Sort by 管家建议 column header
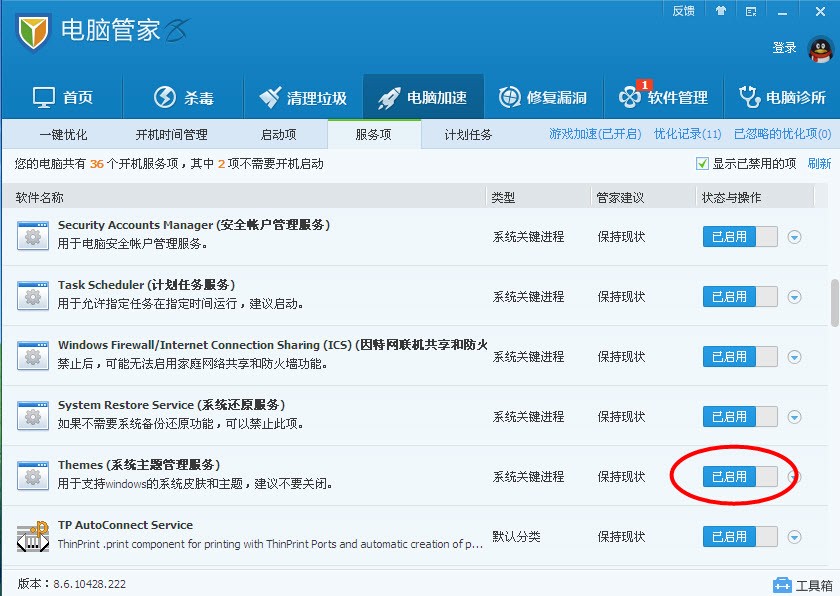Screen dimensions: 840x596 click(x=620, y=198)
